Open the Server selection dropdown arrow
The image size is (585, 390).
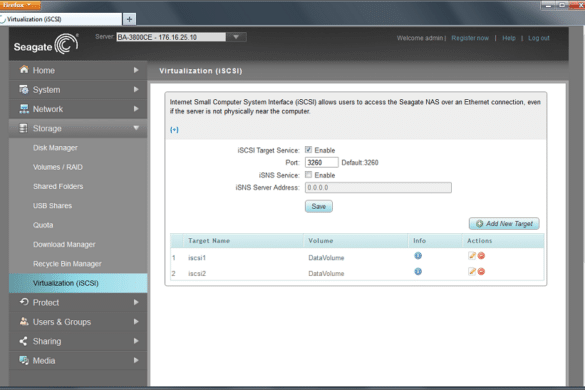coord(236,37)
